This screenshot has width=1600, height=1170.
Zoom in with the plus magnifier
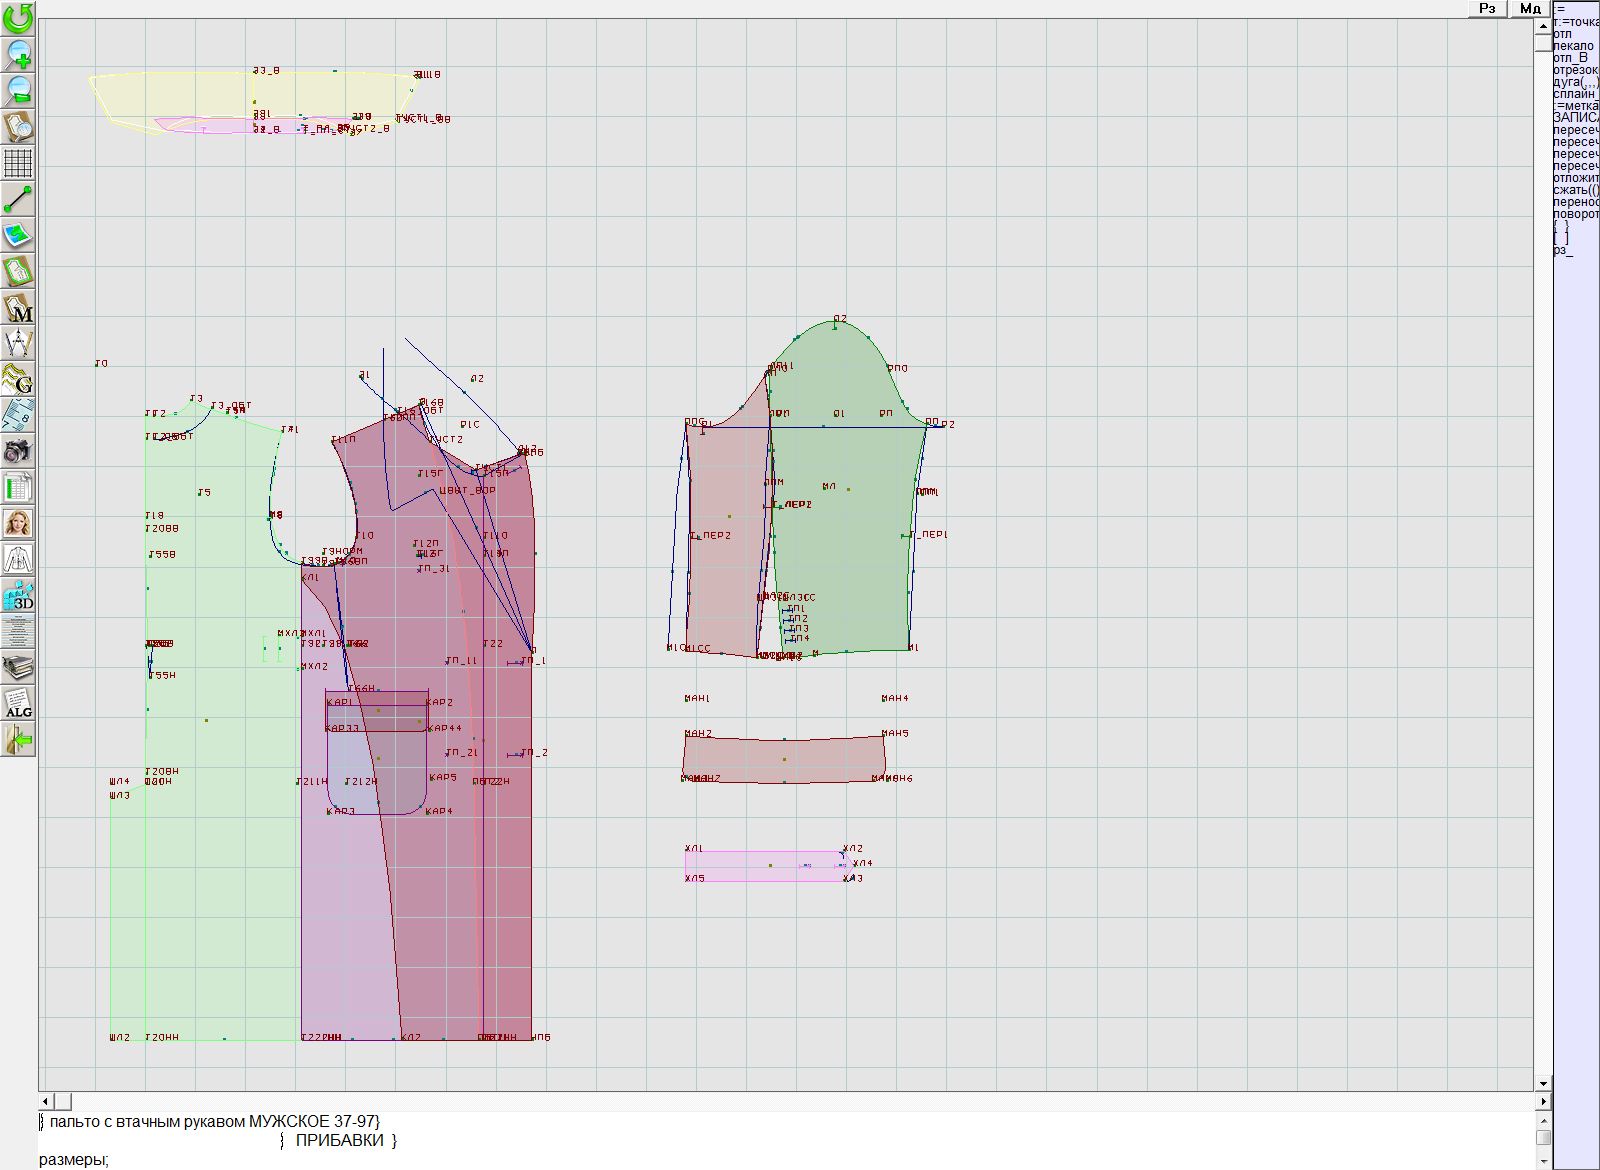click(18, 54)
